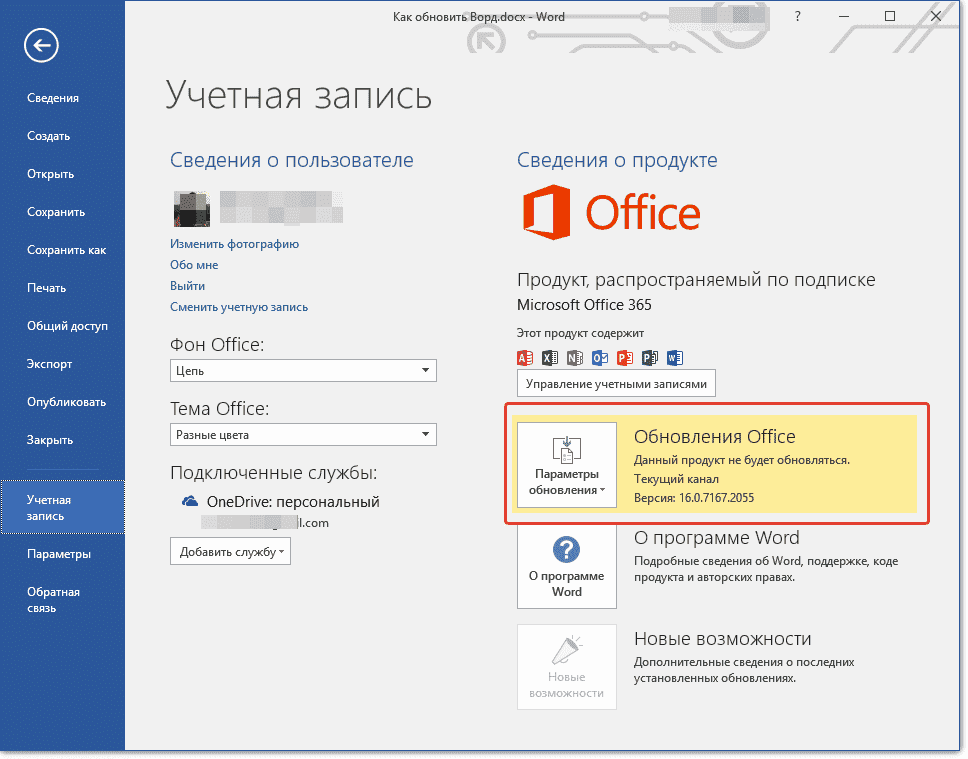Choose Закрыть in the sidebar
Viewport: 968px width, 759px height.
[x=50, y=440]
